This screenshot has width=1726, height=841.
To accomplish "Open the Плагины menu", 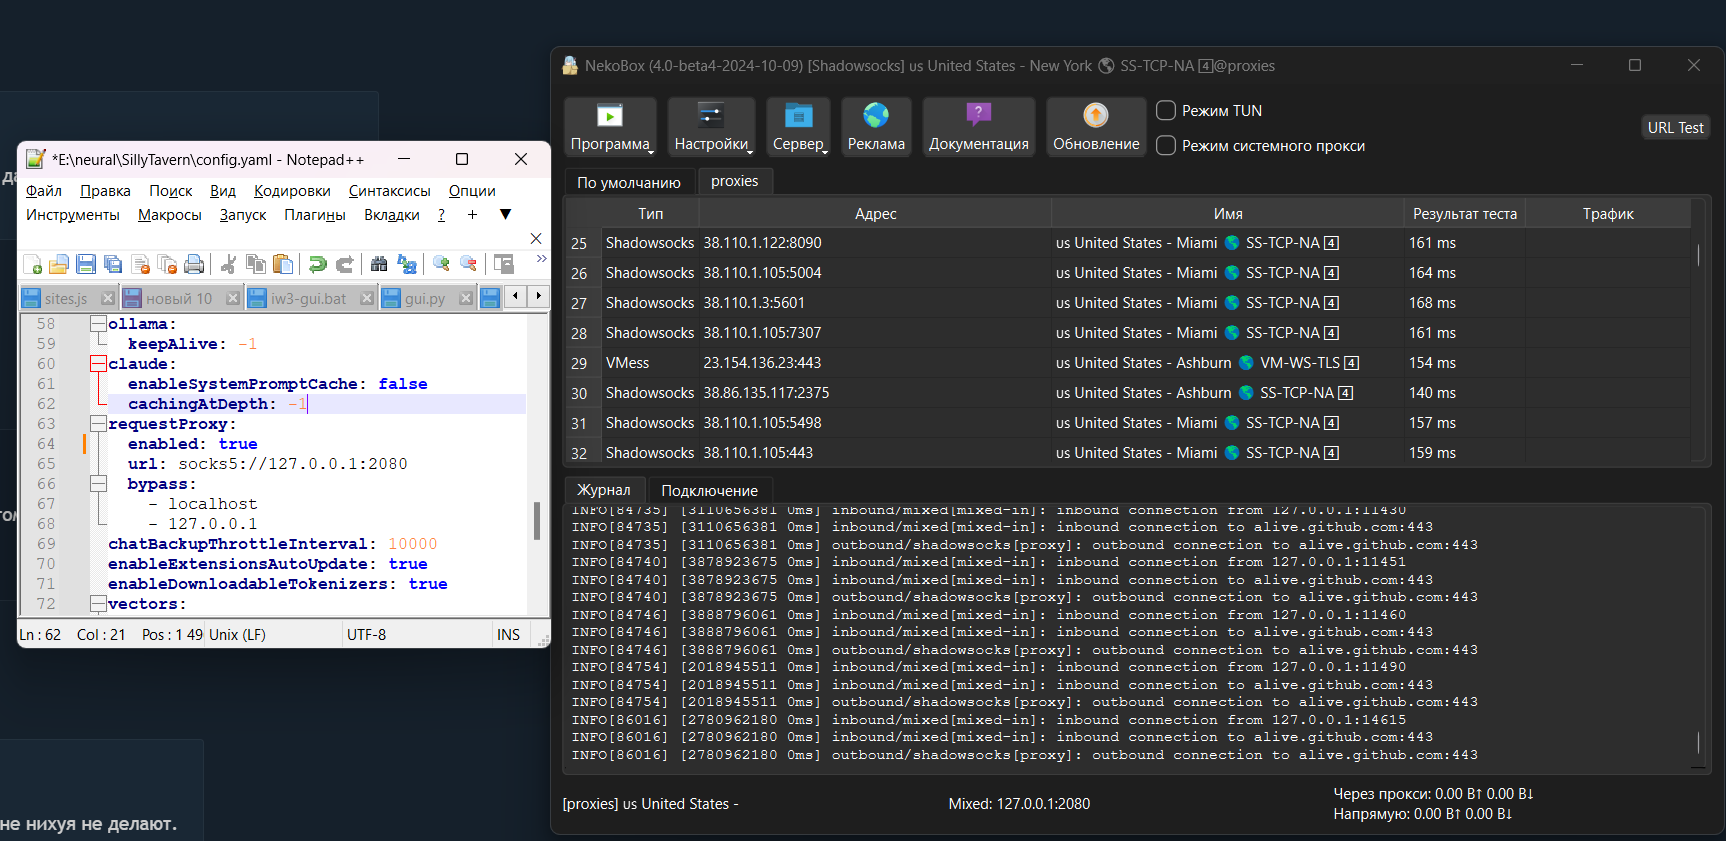I will [x=315, y=215].
